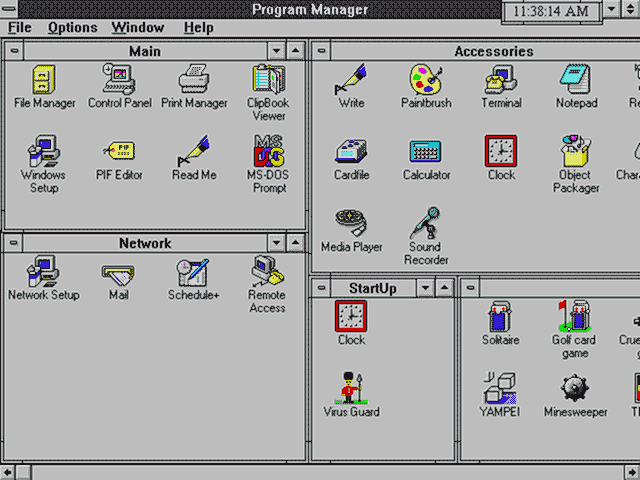Open the File menu
This screenshot has height=480, width=640.
tap(20, 28)
